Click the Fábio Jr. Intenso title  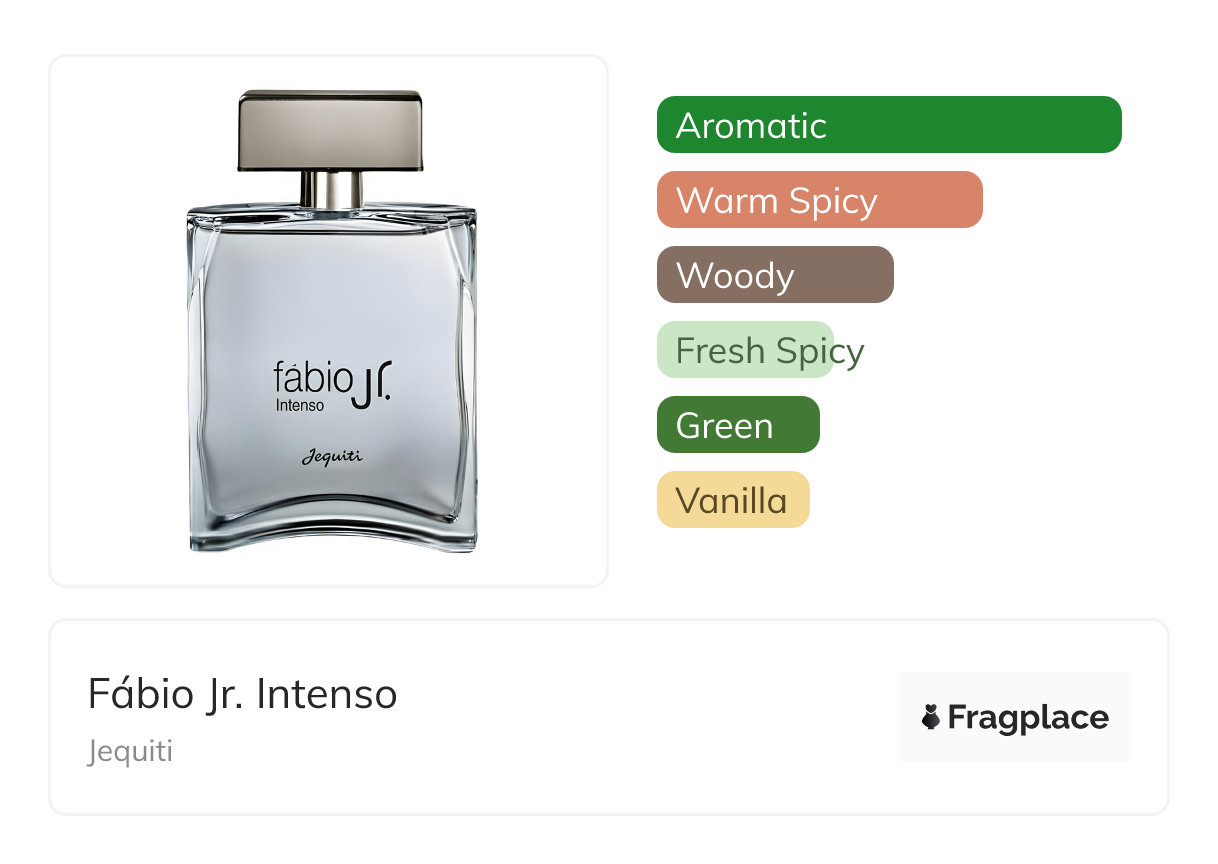[x=243, y=694]
